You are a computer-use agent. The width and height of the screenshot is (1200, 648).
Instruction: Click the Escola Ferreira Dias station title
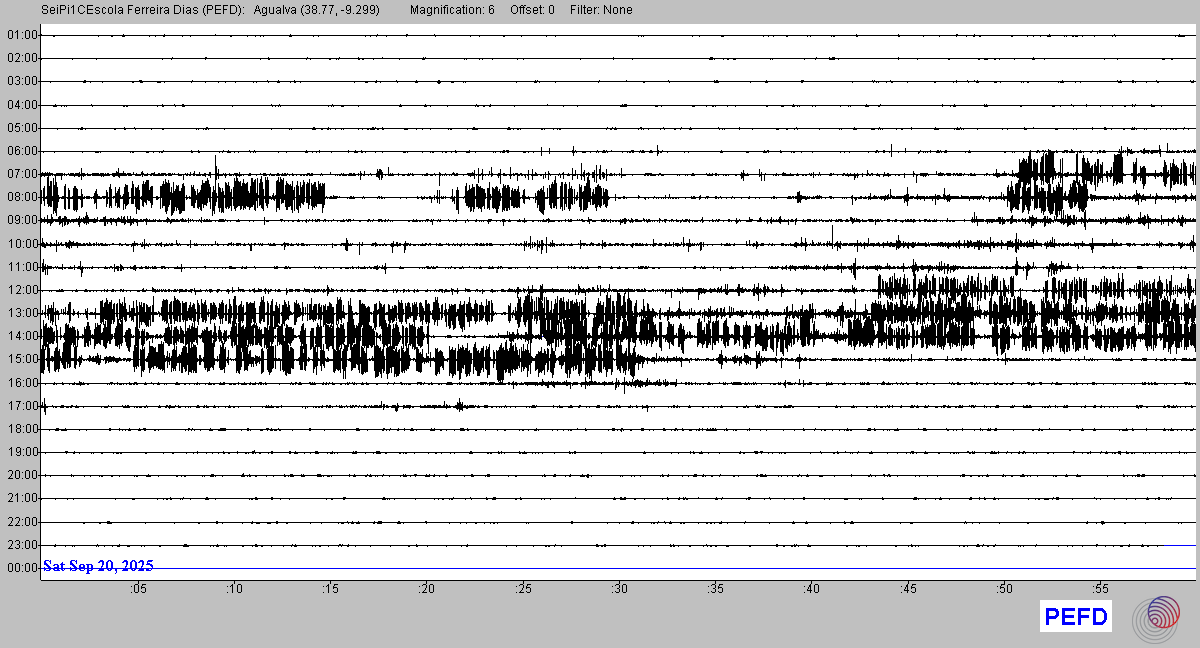point(143,10)
